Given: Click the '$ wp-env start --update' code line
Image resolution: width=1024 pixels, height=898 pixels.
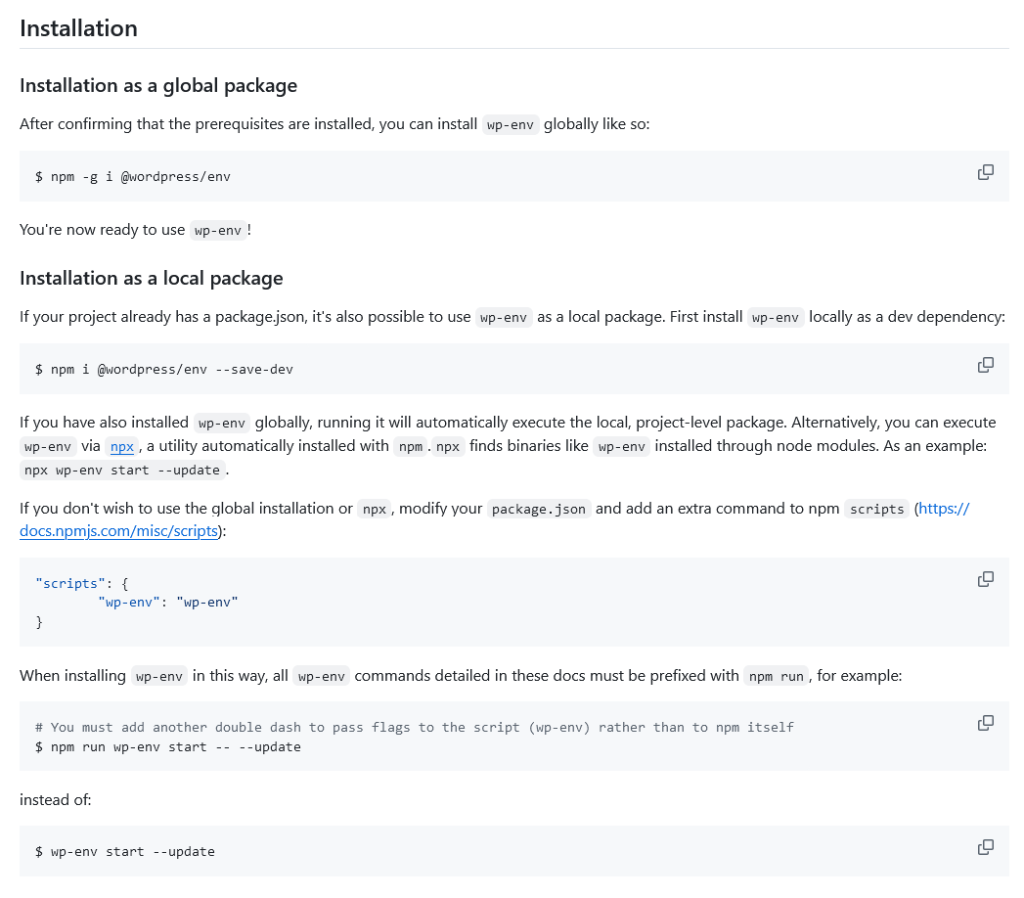Looking at the screenshot, I should tap(125, 851).
